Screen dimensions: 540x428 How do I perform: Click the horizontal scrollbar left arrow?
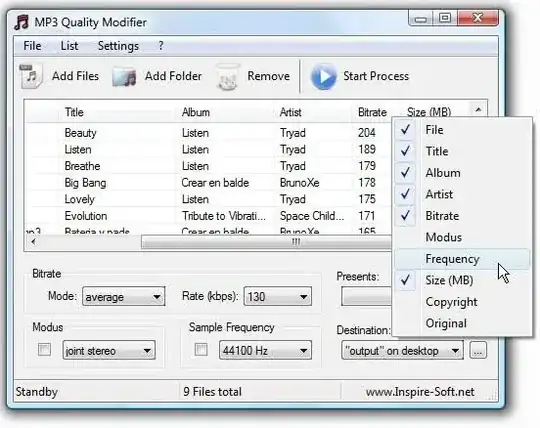(33, 242)
